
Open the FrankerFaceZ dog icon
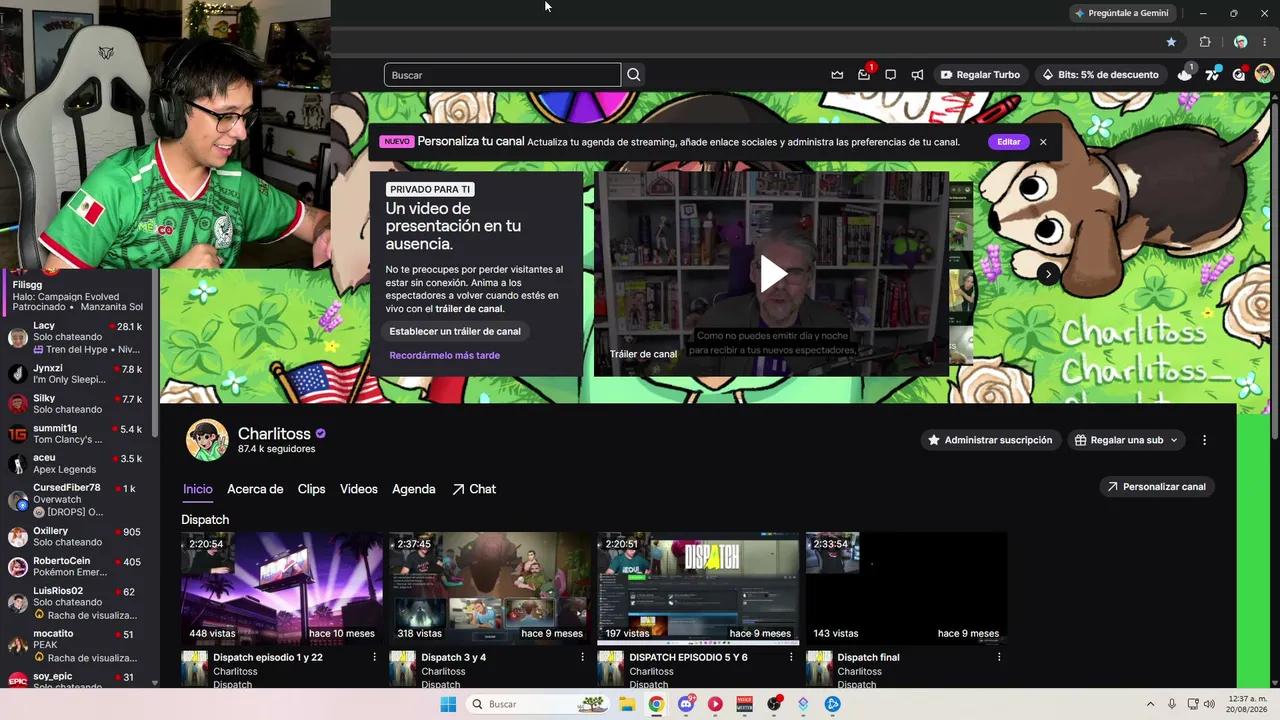(1185, 74)
